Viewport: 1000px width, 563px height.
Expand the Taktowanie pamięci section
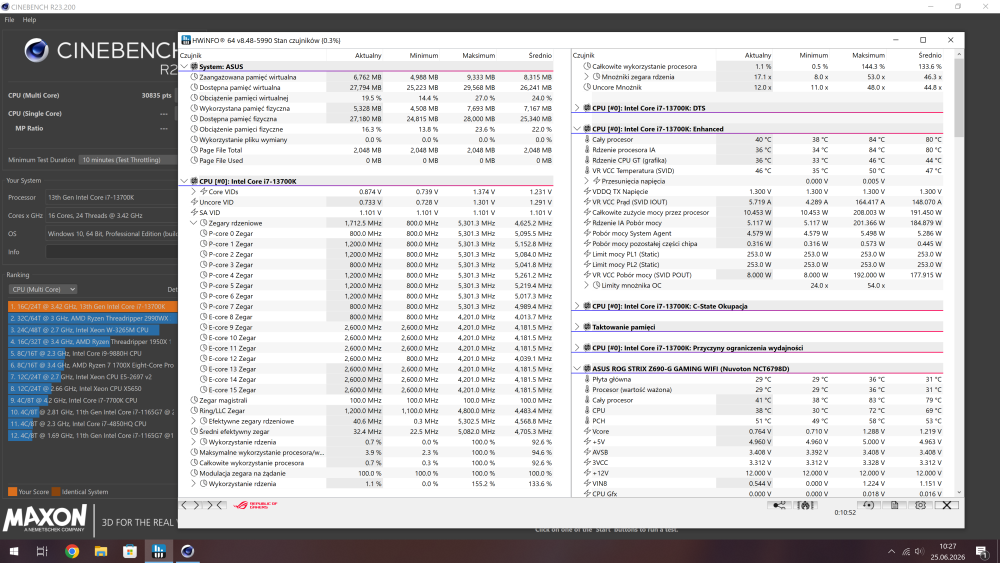pyautogui.click(x=577, y=326)
